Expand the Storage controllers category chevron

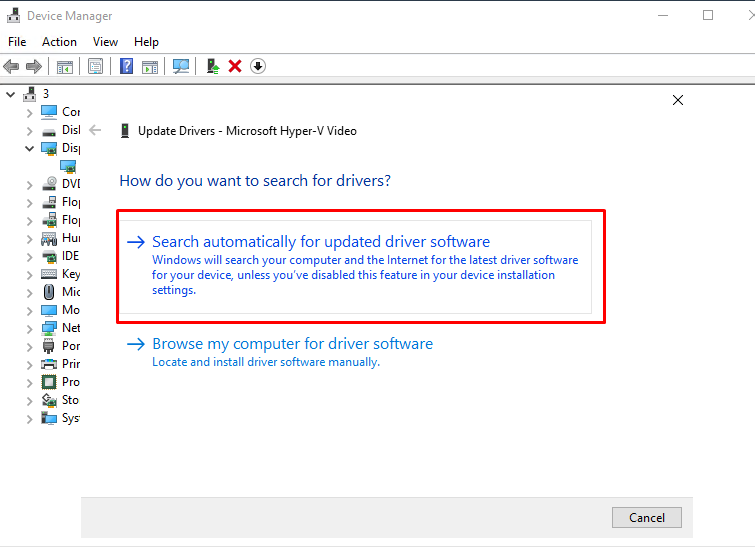click(29, 401)
